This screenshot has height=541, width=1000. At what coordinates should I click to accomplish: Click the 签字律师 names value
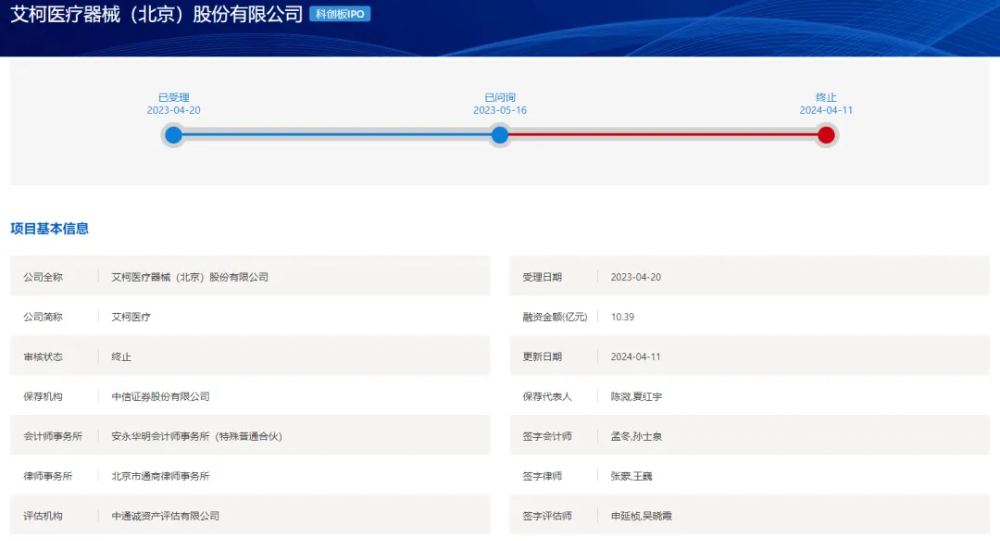pos(631,476)
